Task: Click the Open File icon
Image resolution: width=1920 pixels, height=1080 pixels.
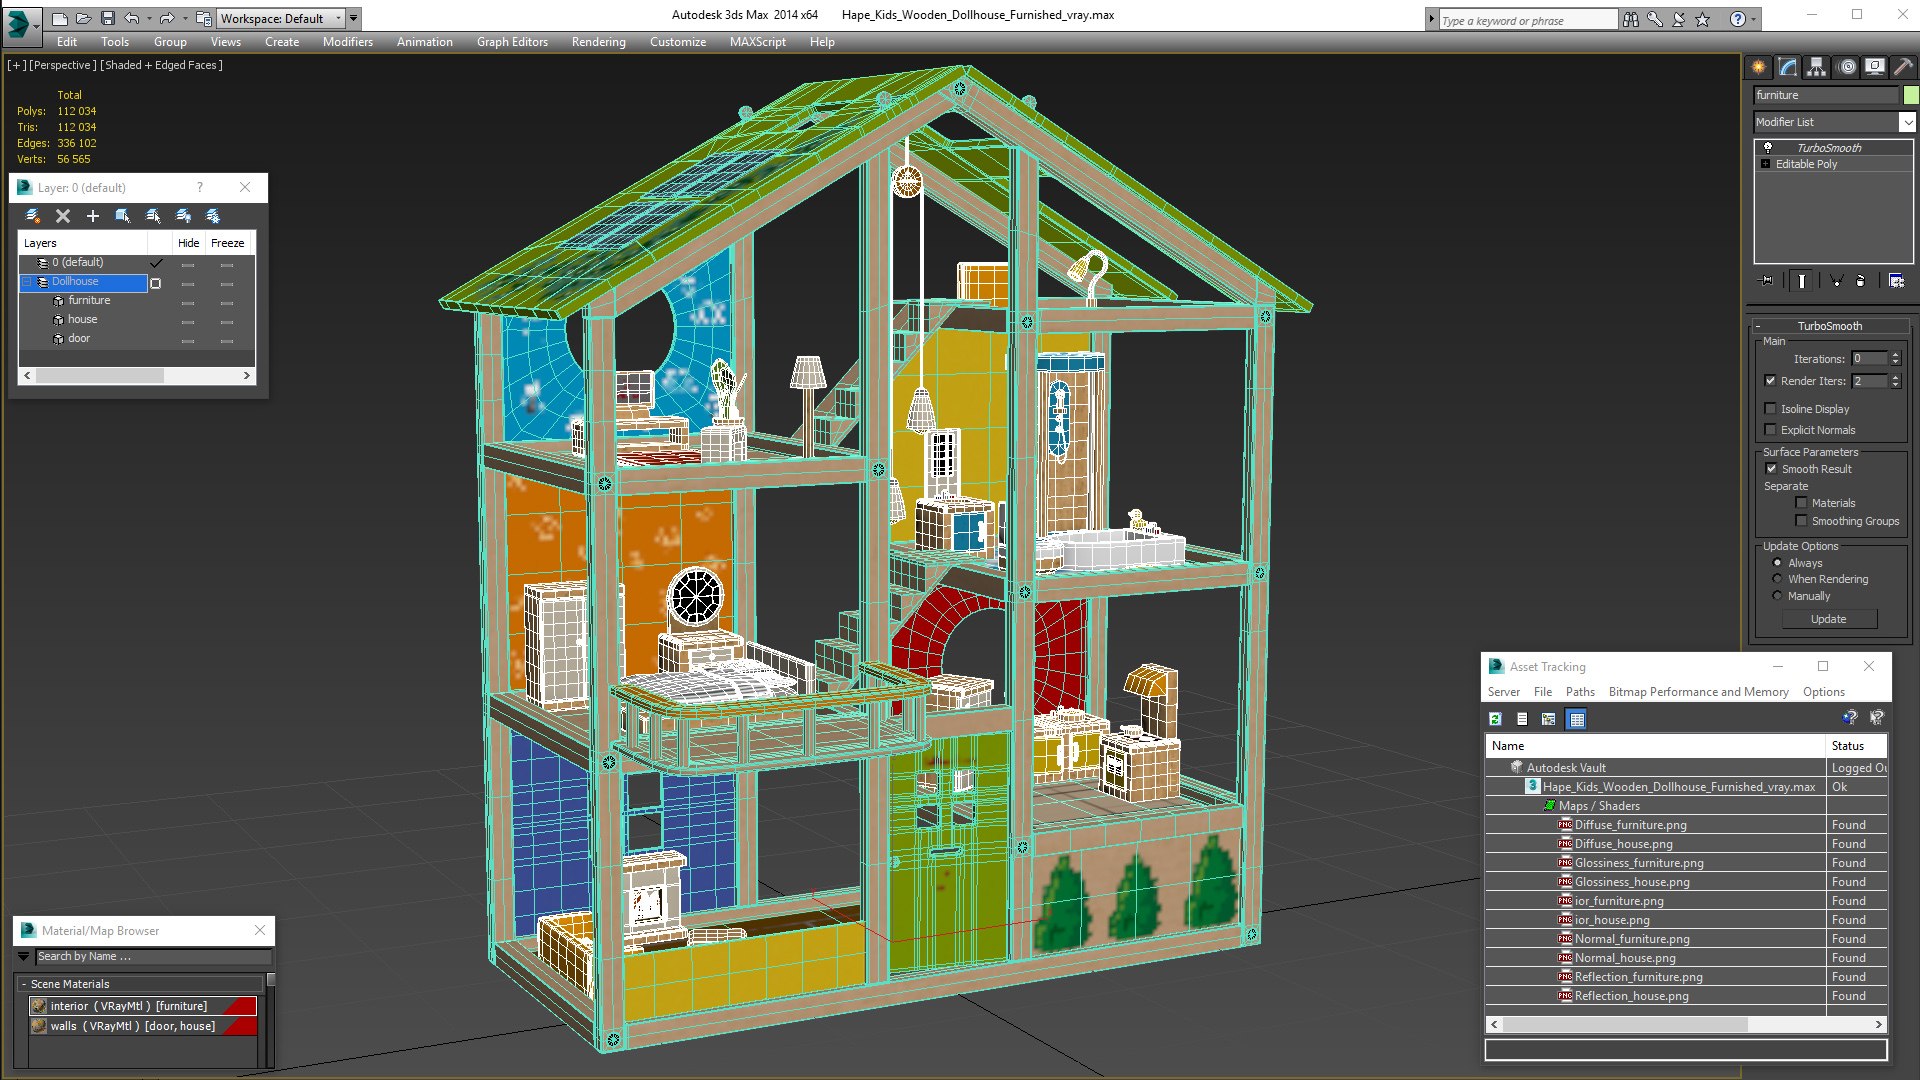Action: click(x=83, y=18)
